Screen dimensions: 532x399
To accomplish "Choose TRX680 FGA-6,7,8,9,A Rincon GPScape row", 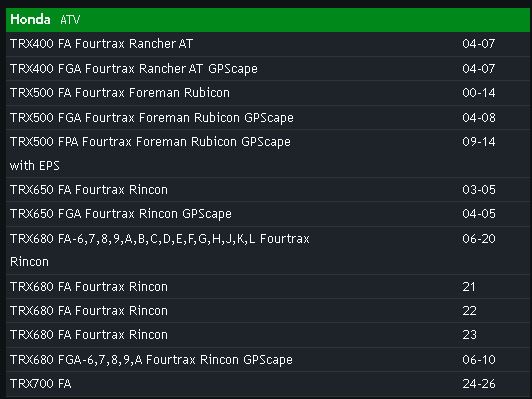I will tap(268, 359).
